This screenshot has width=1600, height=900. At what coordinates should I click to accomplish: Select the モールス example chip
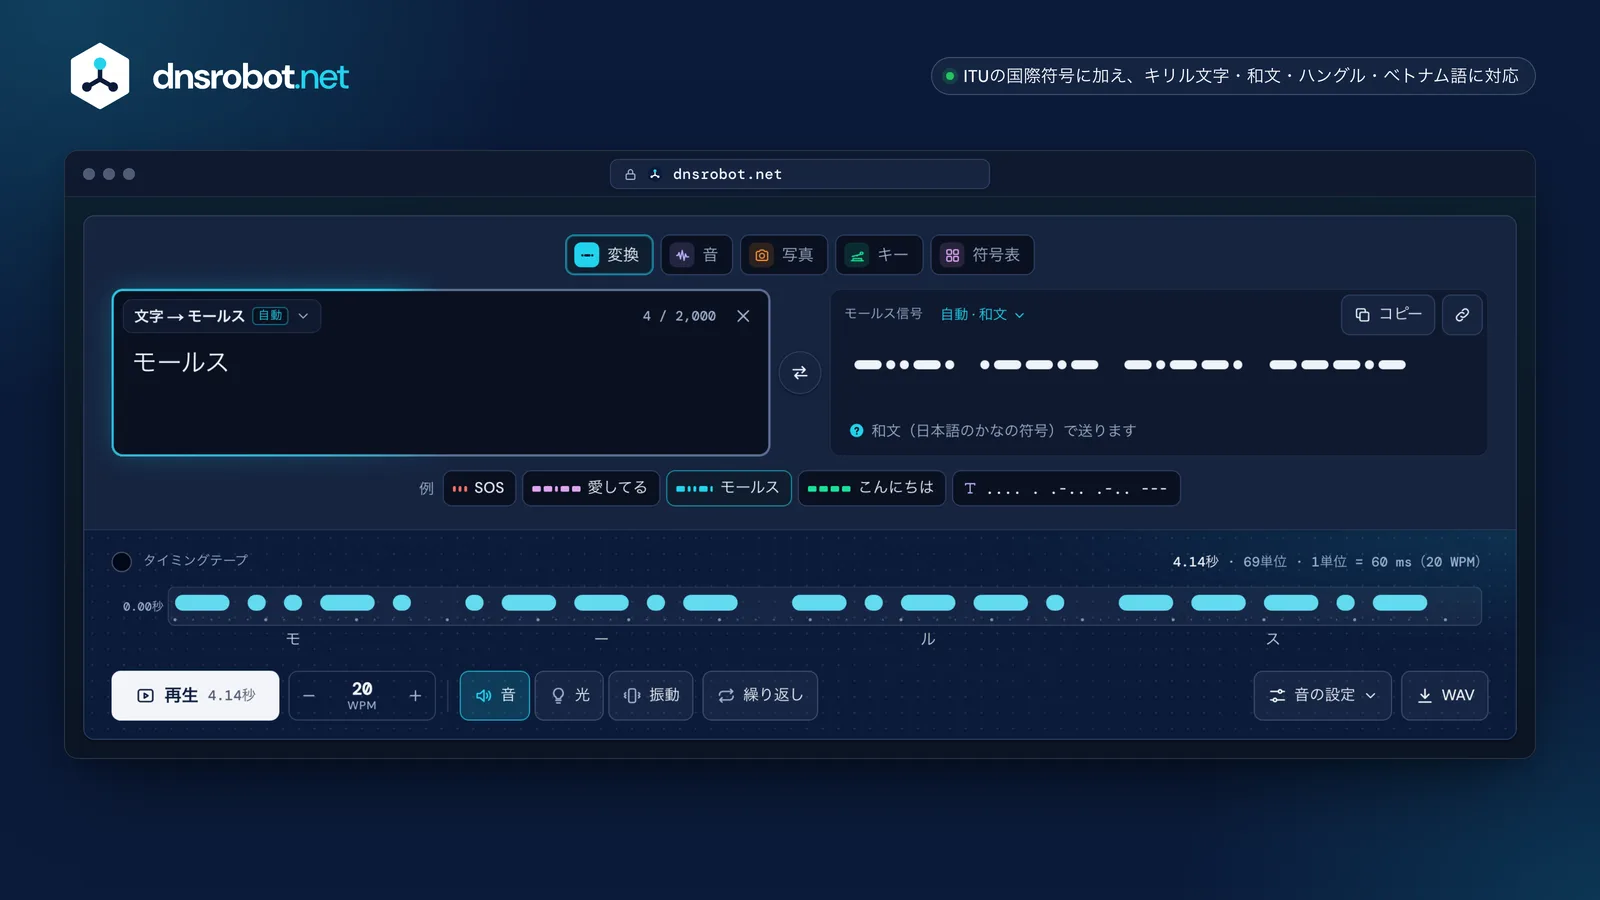coord(729,488)
